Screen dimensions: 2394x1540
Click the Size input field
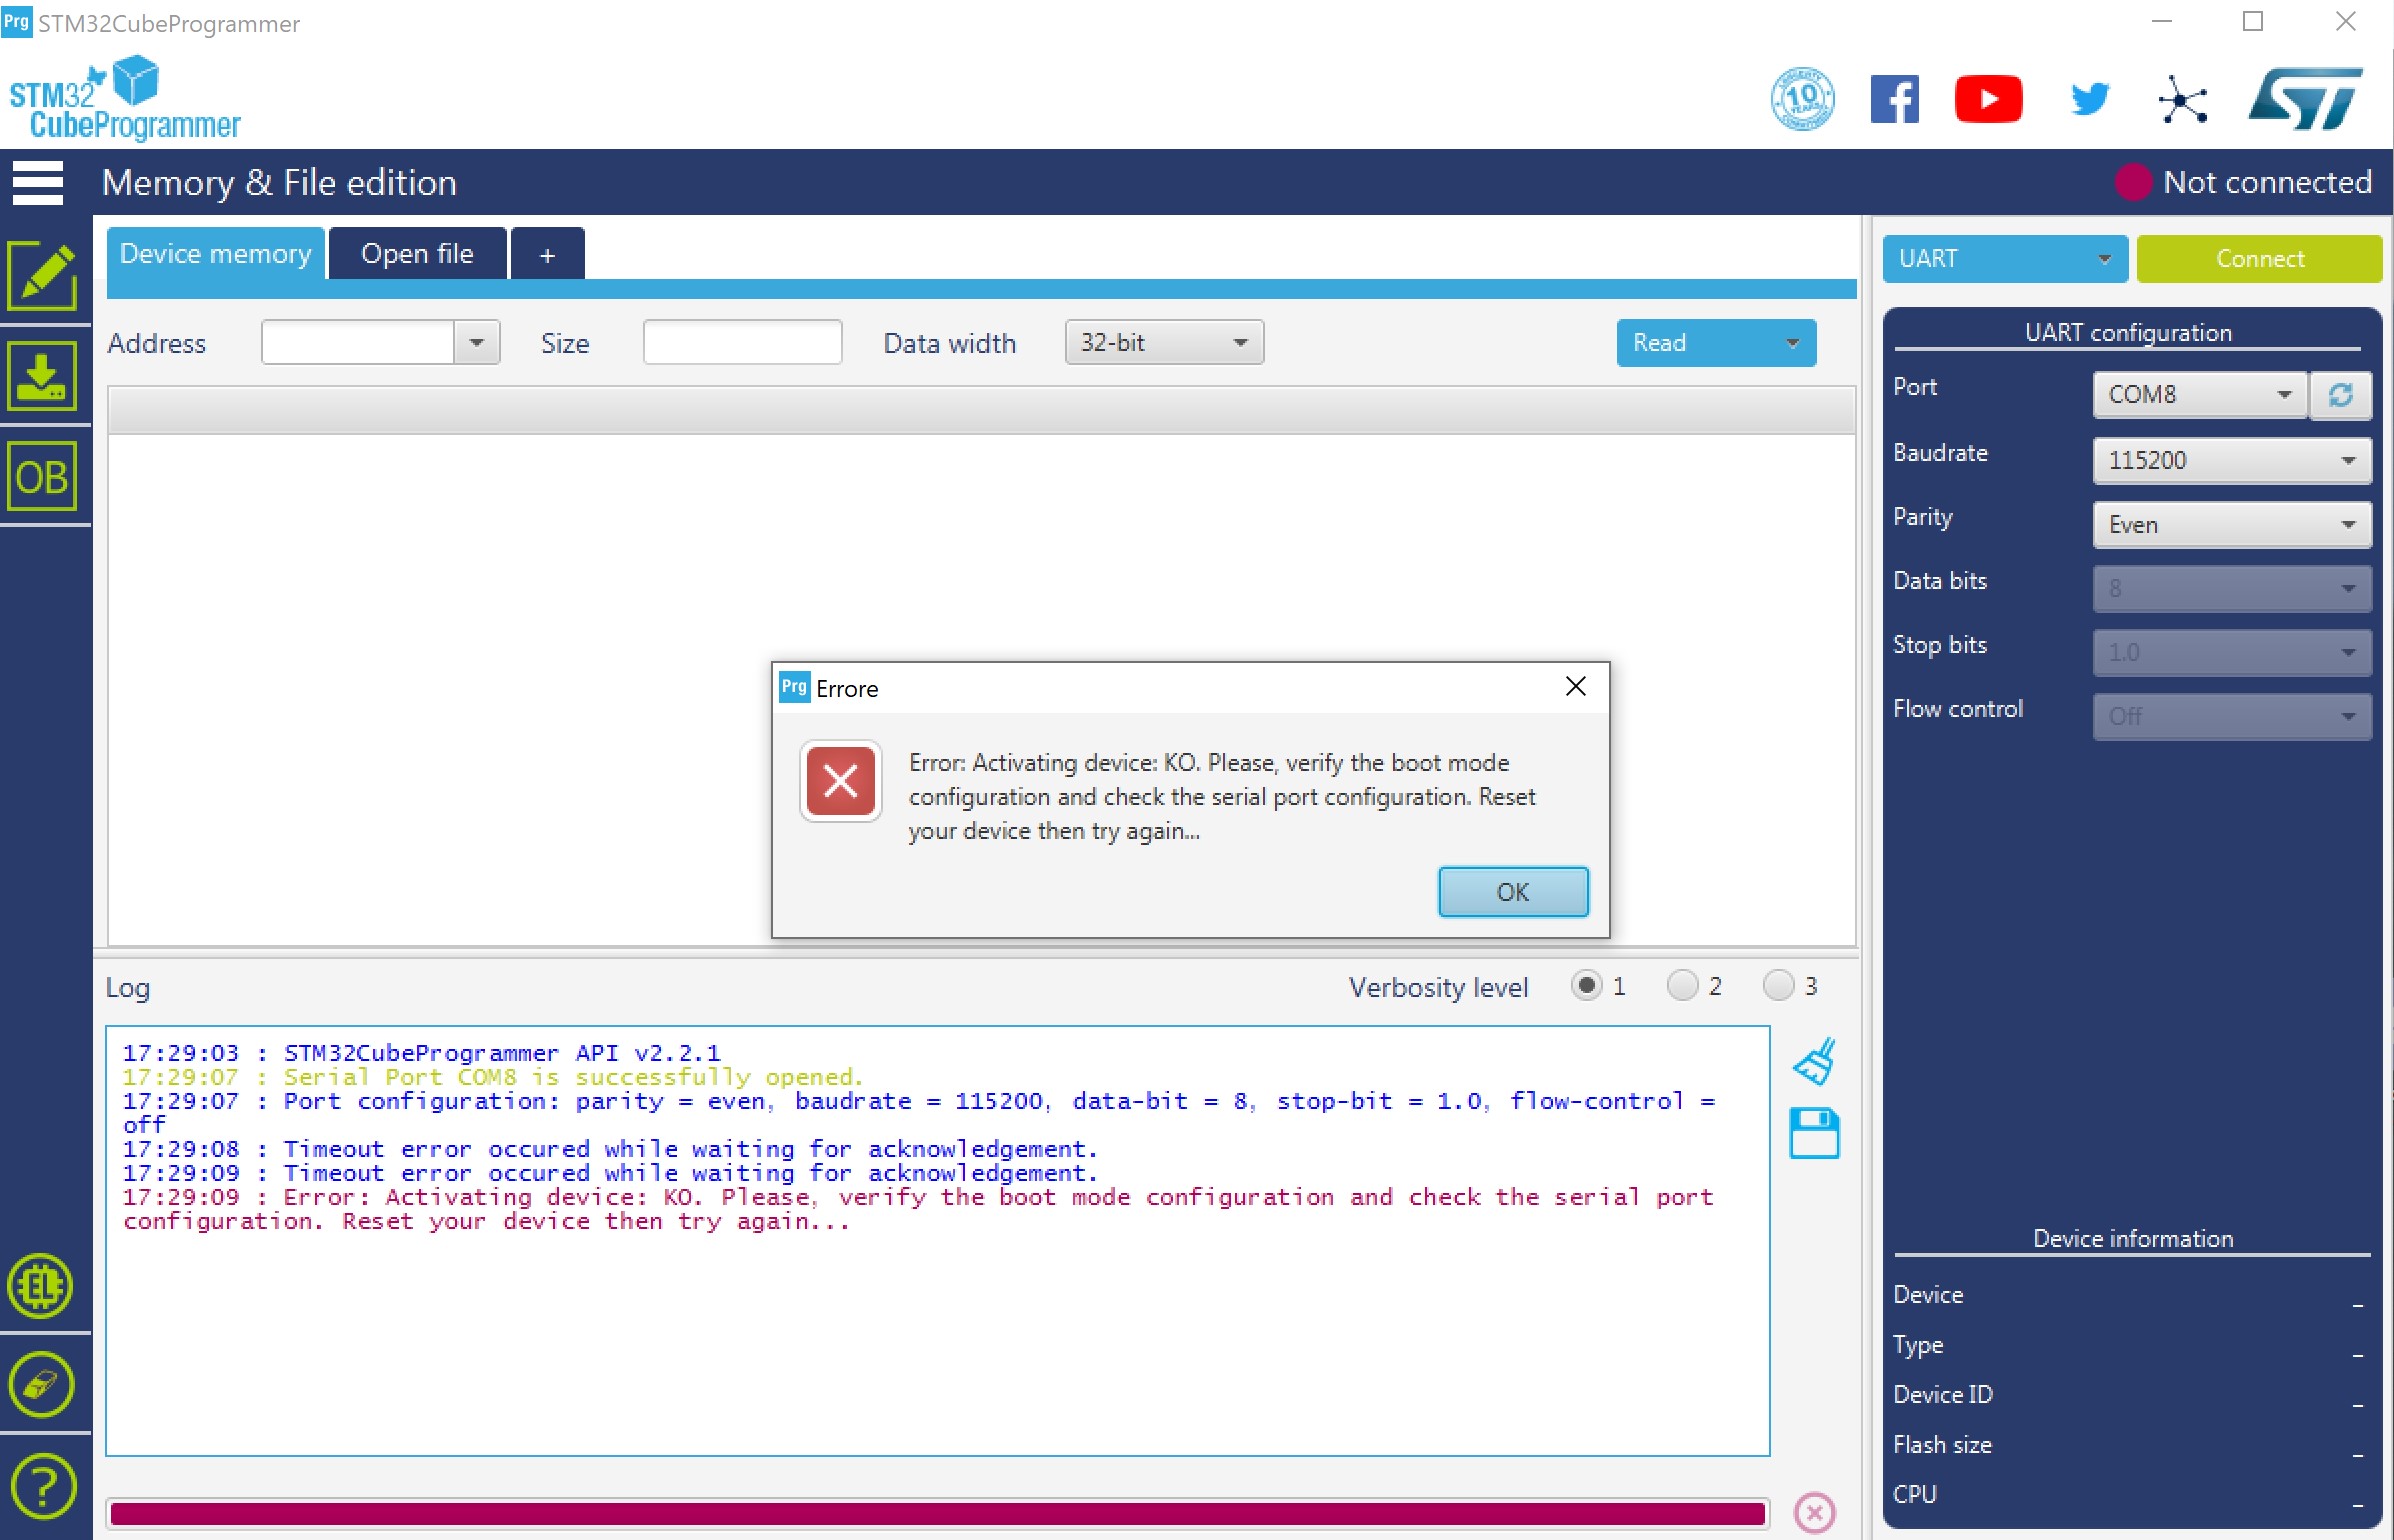coord(742,343)
